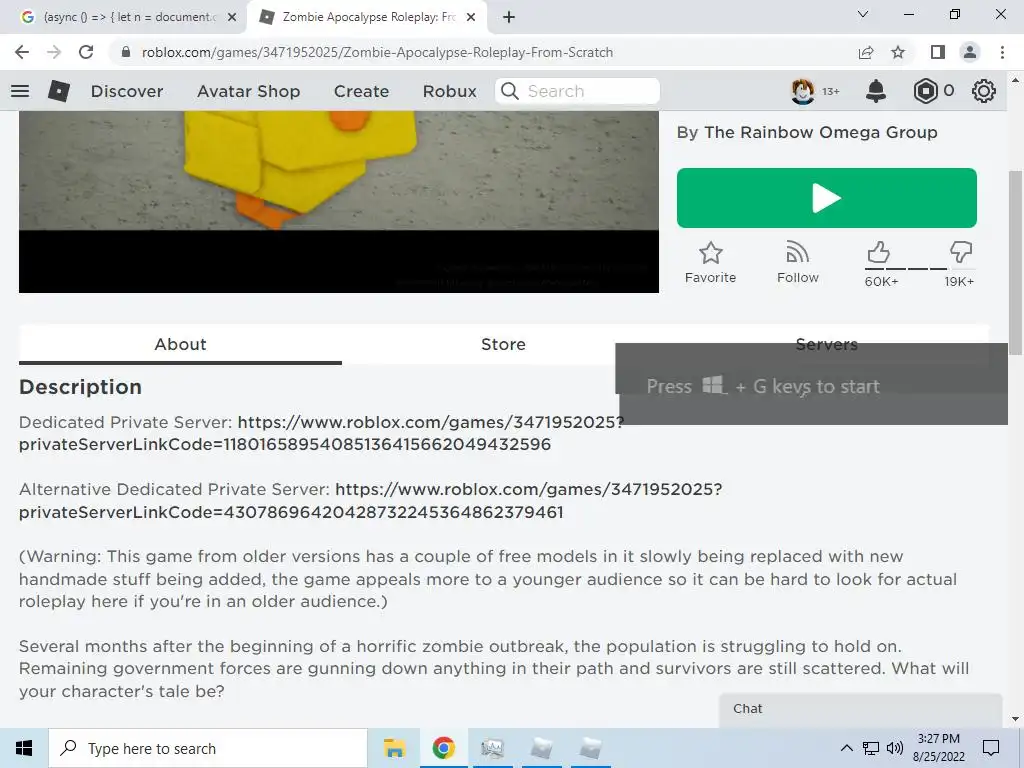
Task: Reload the Roblox page
Action: (x=86, y=52)
